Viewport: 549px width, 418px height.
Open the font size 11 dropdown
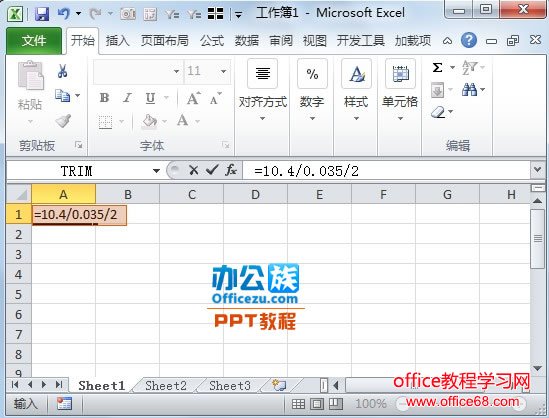(x=223, y=71)
